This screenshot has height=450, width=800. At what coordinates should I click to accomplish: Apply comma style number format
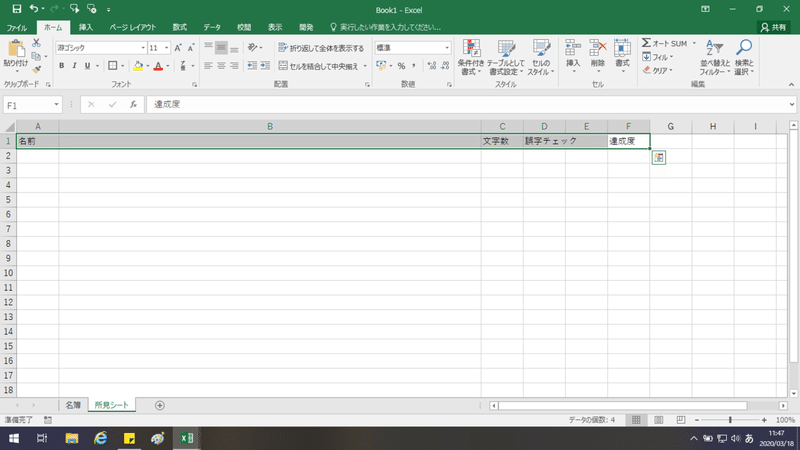point(414,66)
